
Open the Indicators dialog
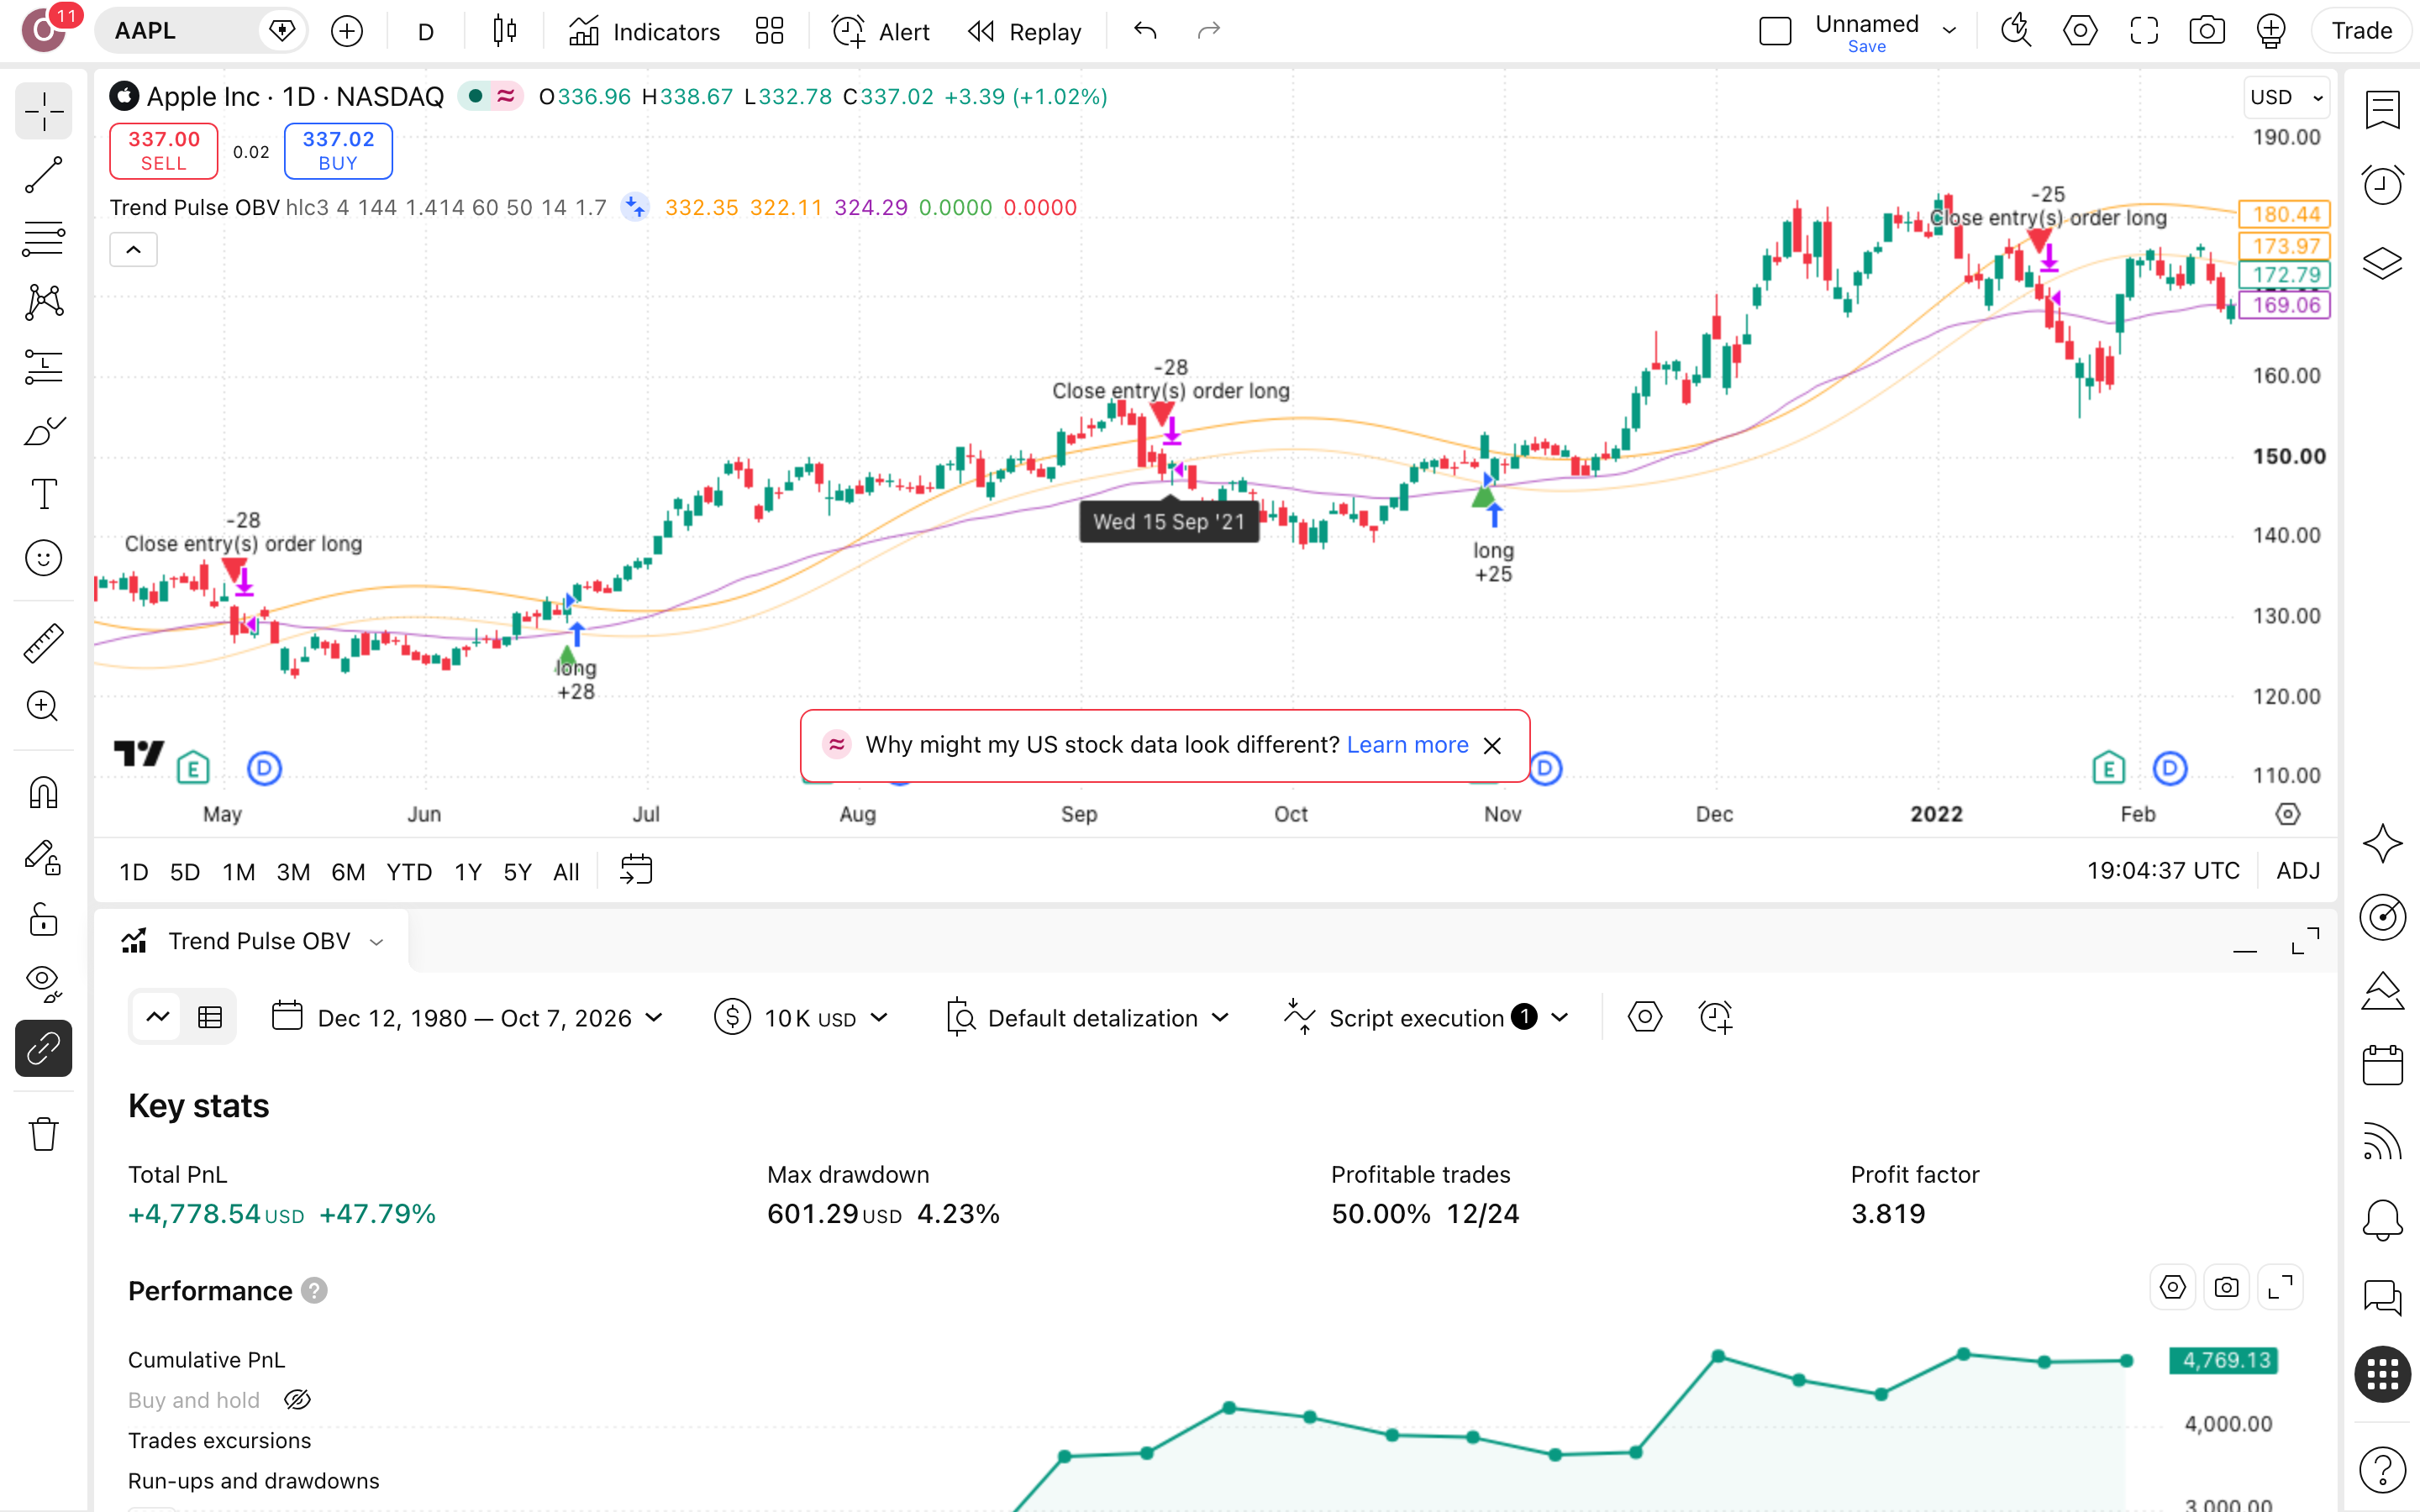pyautogui.click(x=644, y=31)
